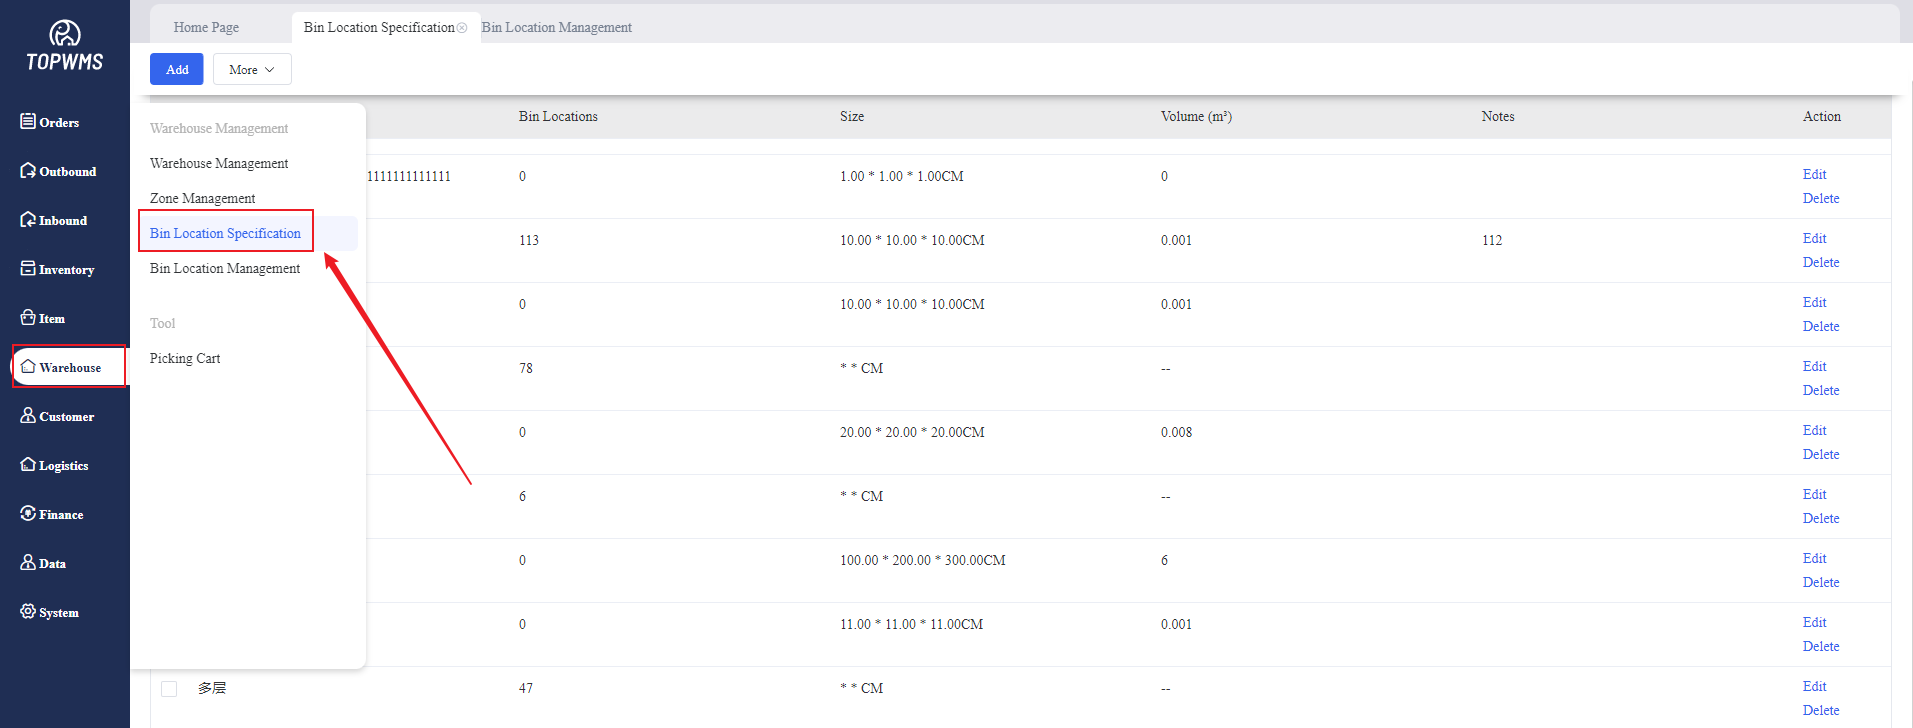Open System settings gear icon
Image resolution: width=1913 pixels, height=728 pixels.
point(28,612)
